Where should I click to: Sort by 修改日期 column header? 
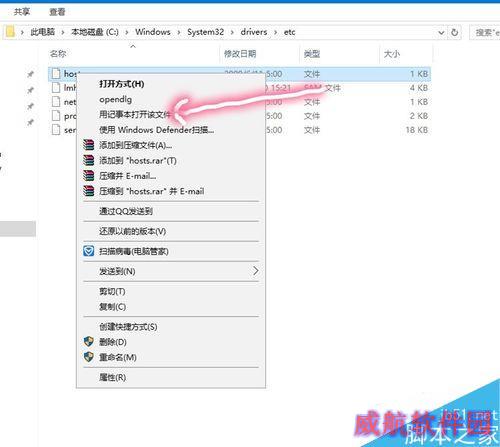[x=240, y=54]
